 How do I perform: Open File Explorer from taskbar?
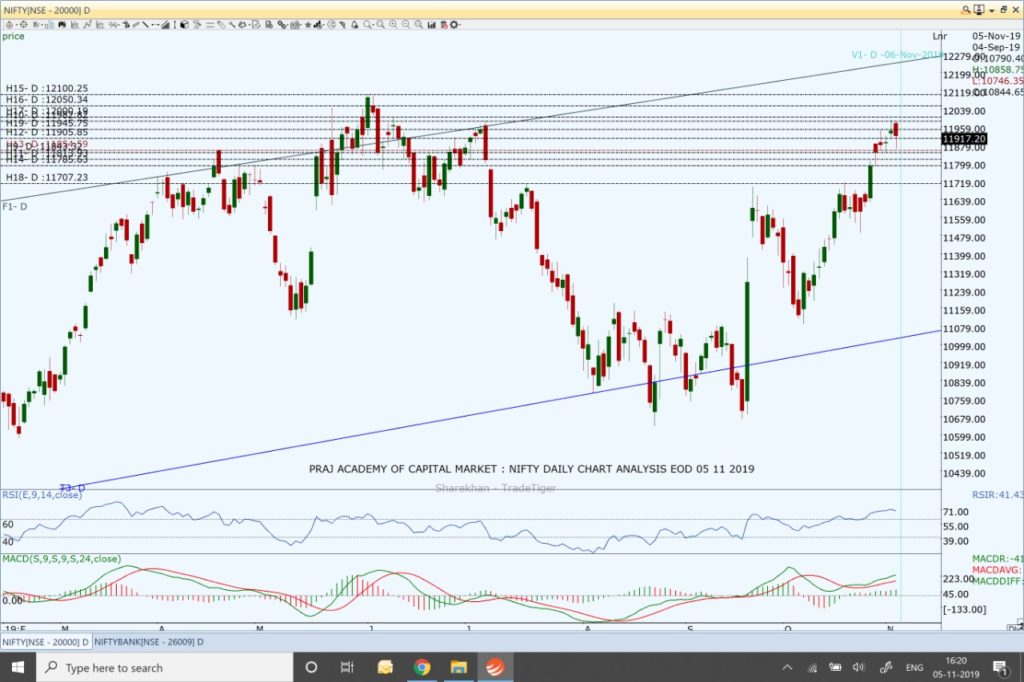[x=458, y=667]
